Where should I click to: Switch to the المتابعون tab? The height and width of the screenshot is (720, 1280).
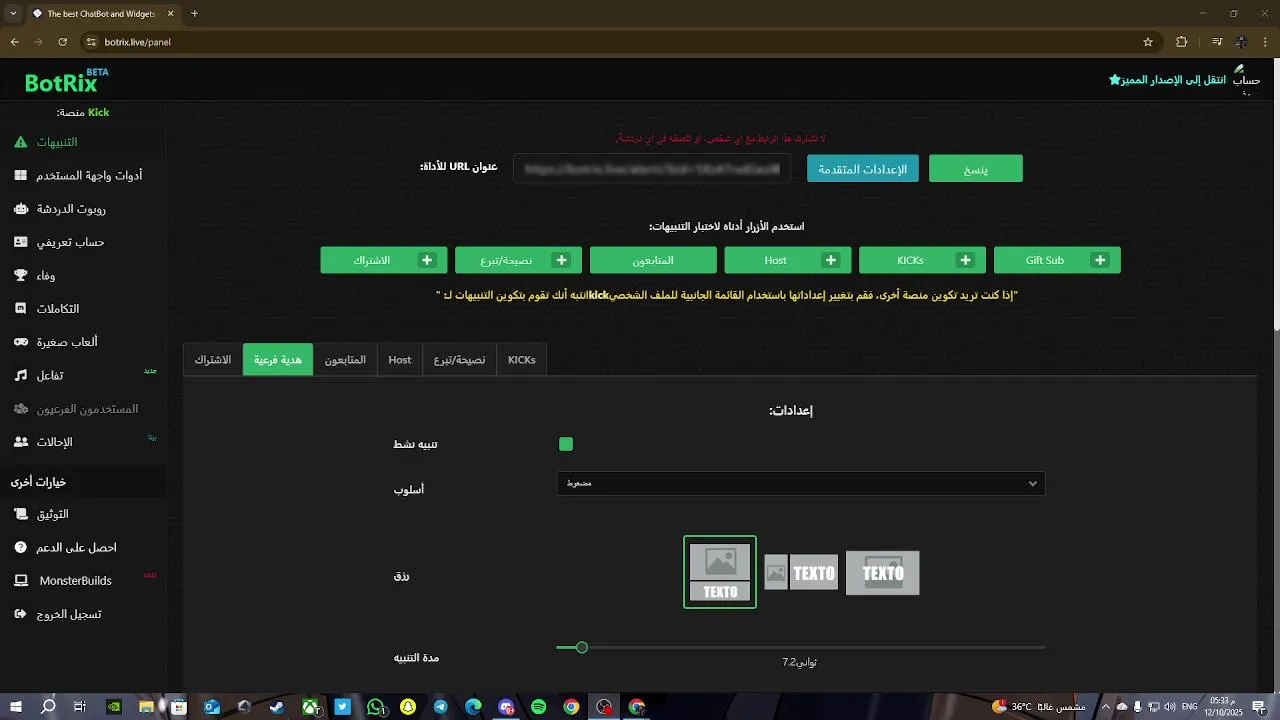pyautogui.click(x=345, y=360)
